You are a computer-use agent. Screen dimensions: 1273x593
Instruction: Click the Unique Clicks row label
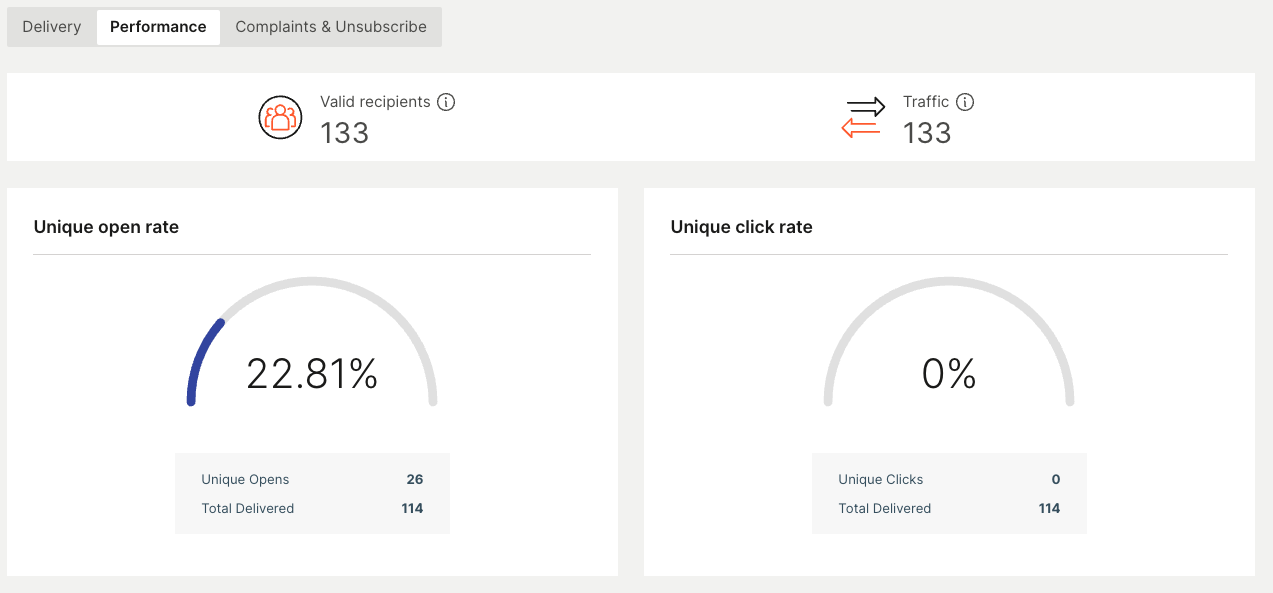[x=881, y=480]
